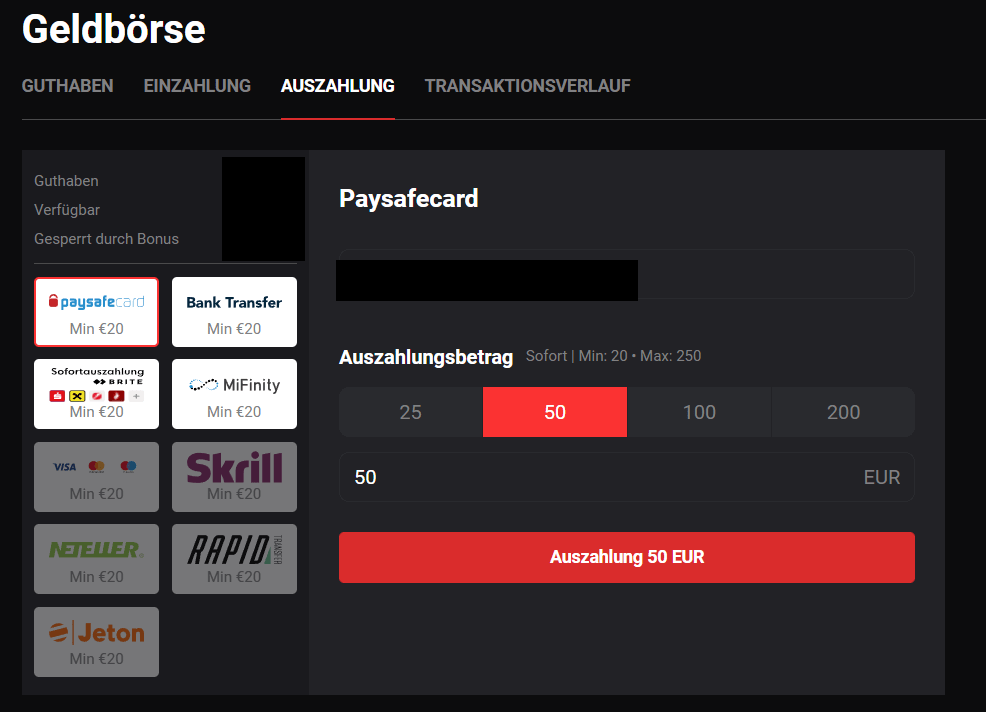Click the Guthaben balance label
The image size is (986, 712).
66,181
